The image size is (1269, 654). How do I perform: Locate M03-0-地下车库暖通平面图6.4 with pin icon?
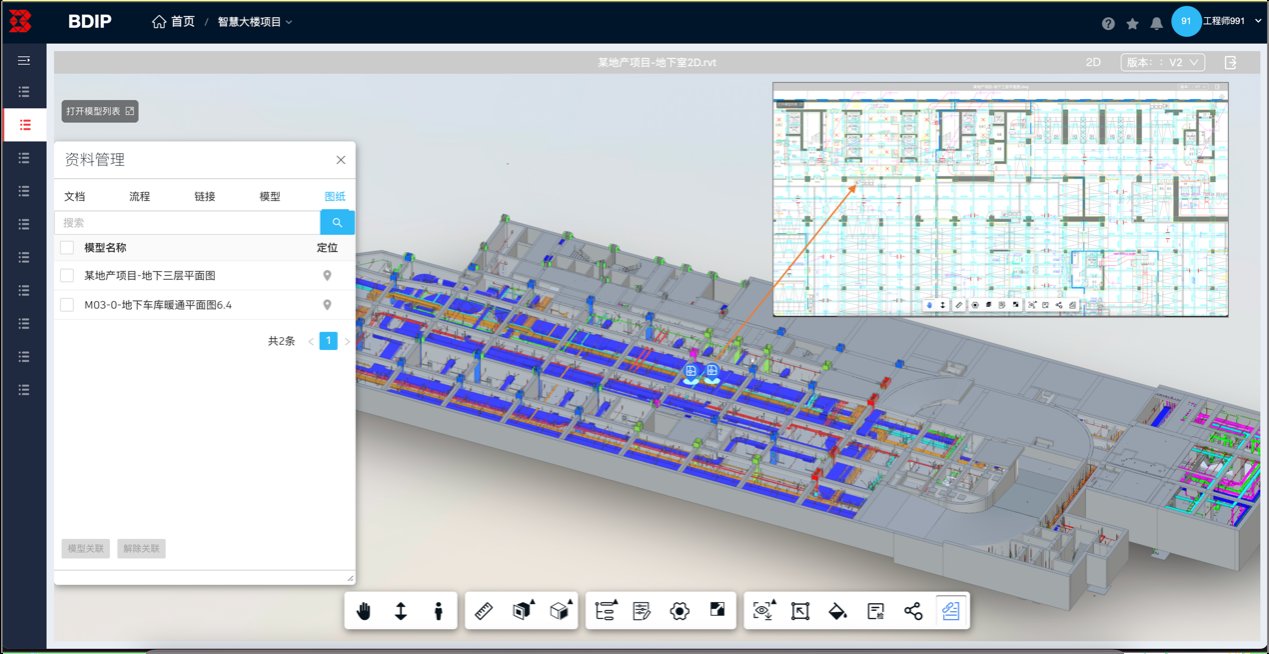pyautogui.click(x=326, y=305)
